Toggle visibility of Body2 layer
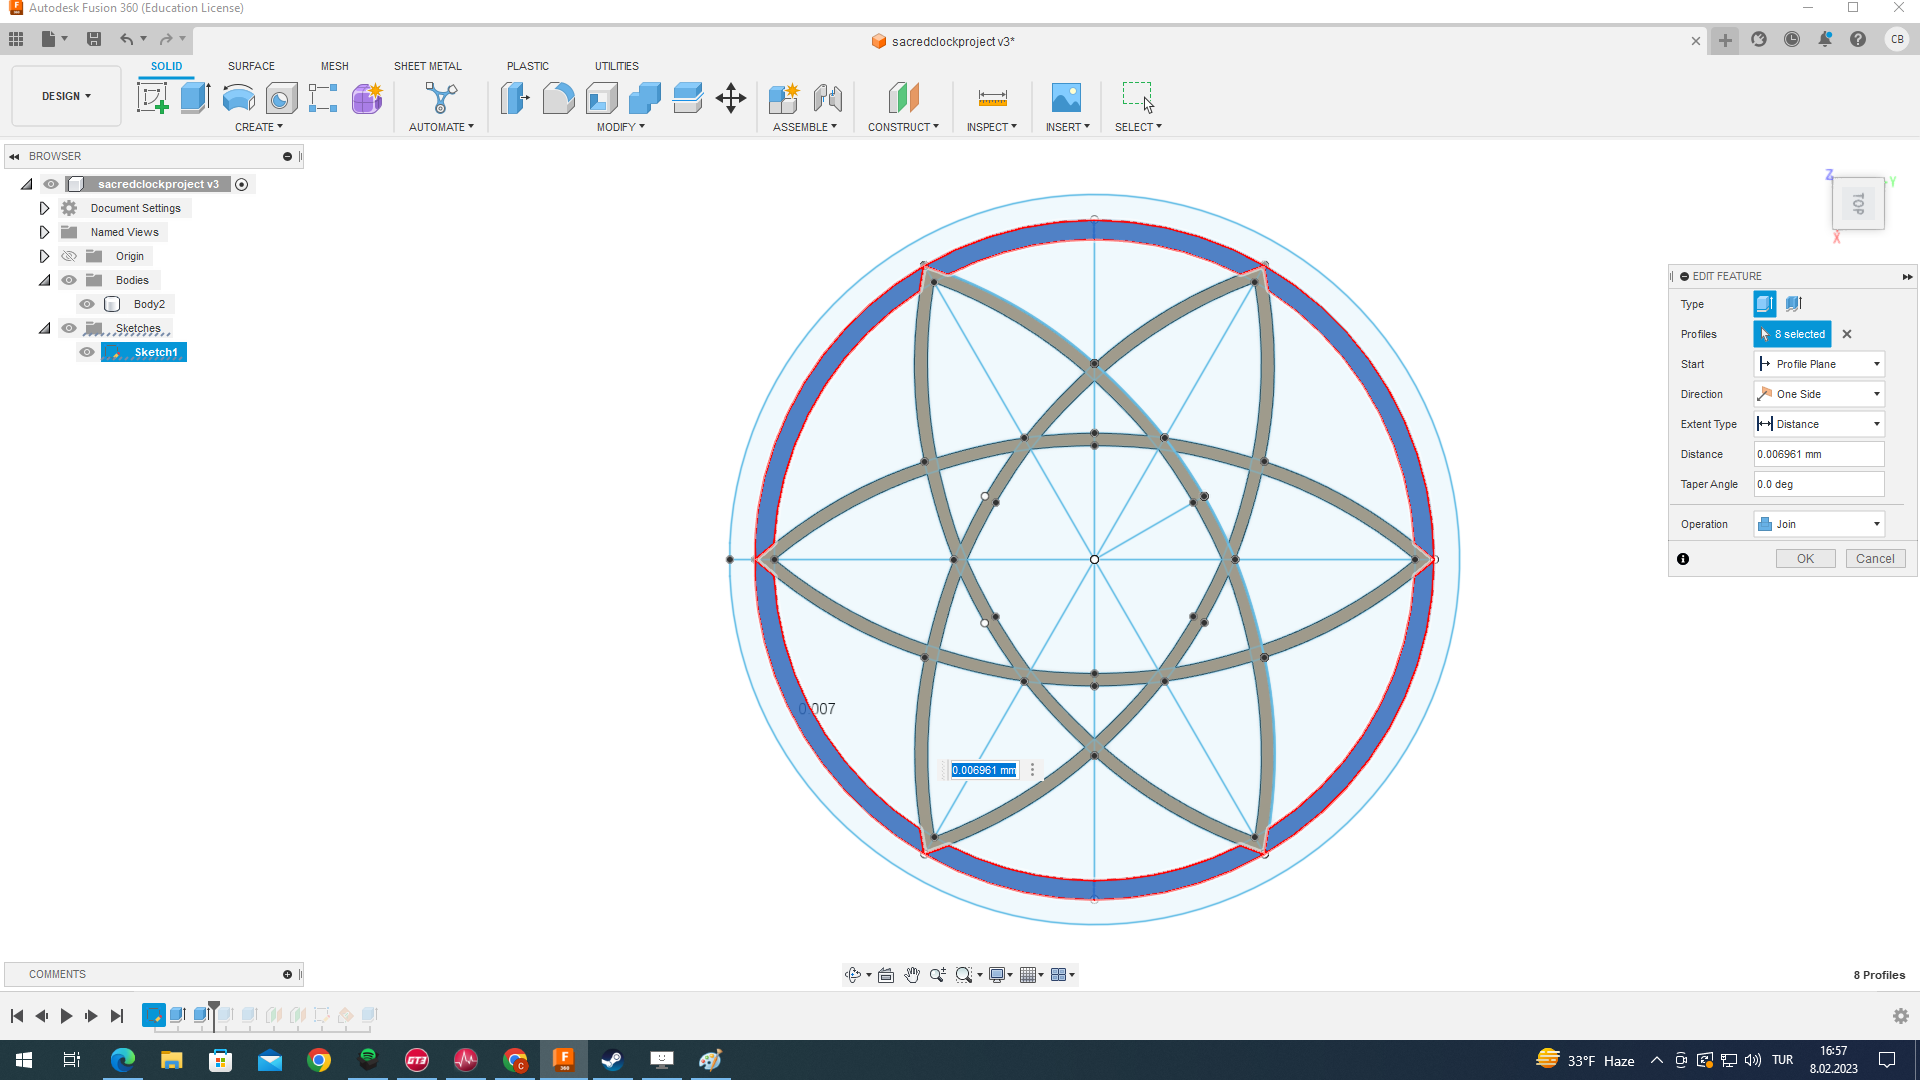Viewport: 1920px width, 1080px height. point(87,305)
